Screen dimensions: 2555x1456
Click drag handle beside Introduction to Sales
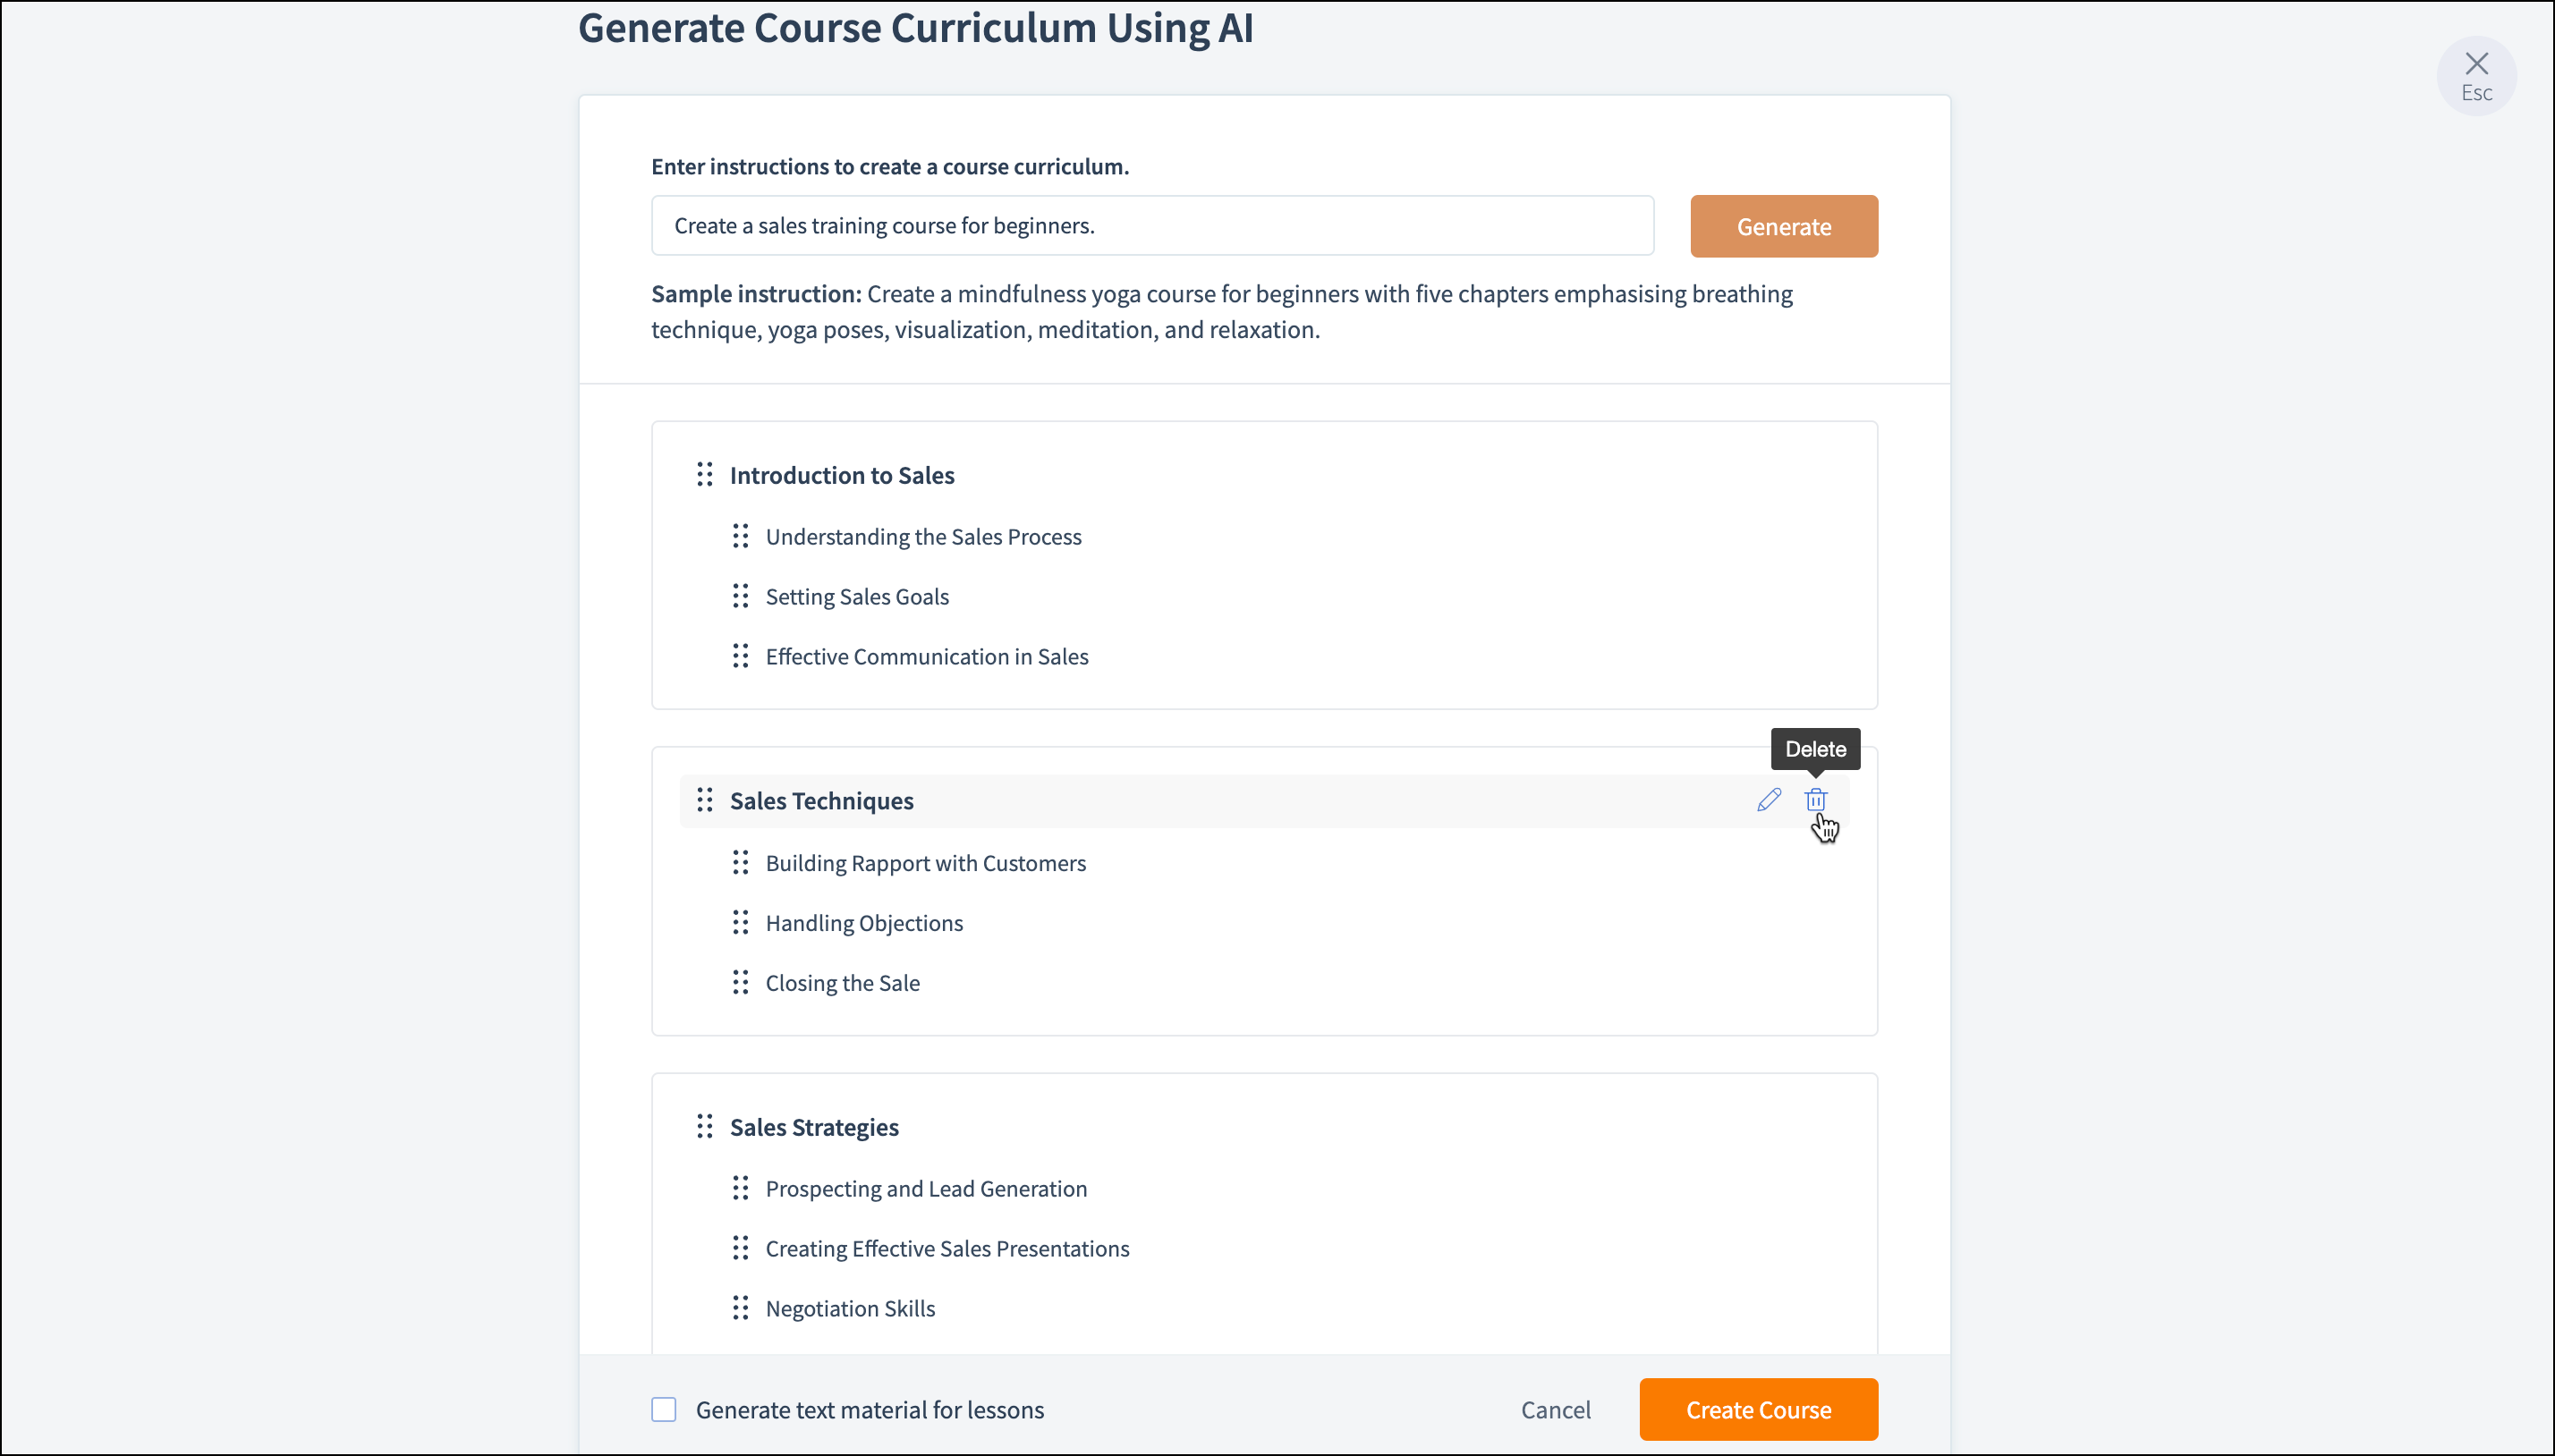click(705, 475)
